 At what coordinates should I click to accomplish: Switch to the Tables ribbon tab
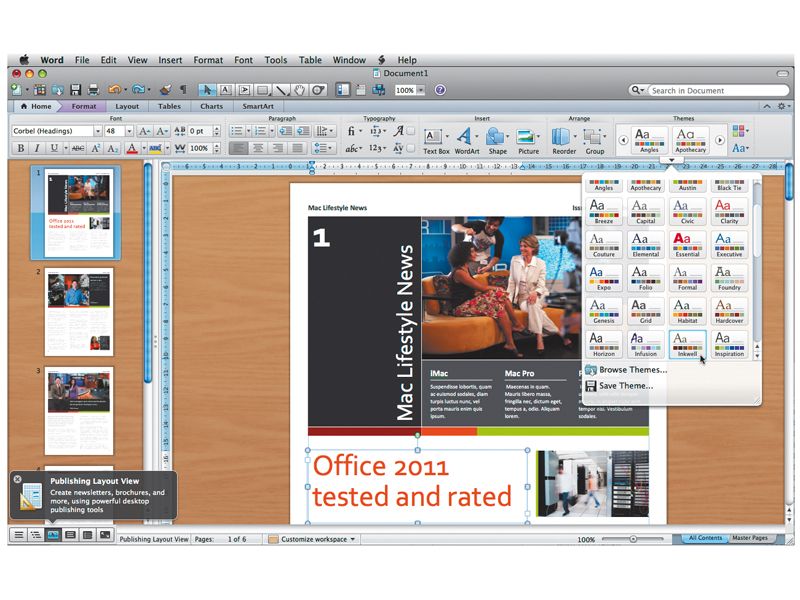[x=169, y=106]
